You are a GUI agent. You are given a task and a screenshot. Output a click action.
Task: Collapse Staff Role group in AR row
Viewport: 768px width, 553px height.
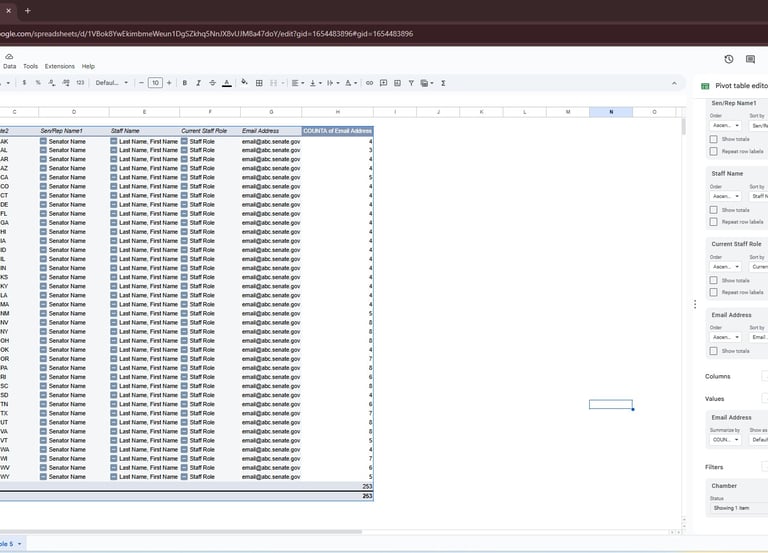coord(184,159)
